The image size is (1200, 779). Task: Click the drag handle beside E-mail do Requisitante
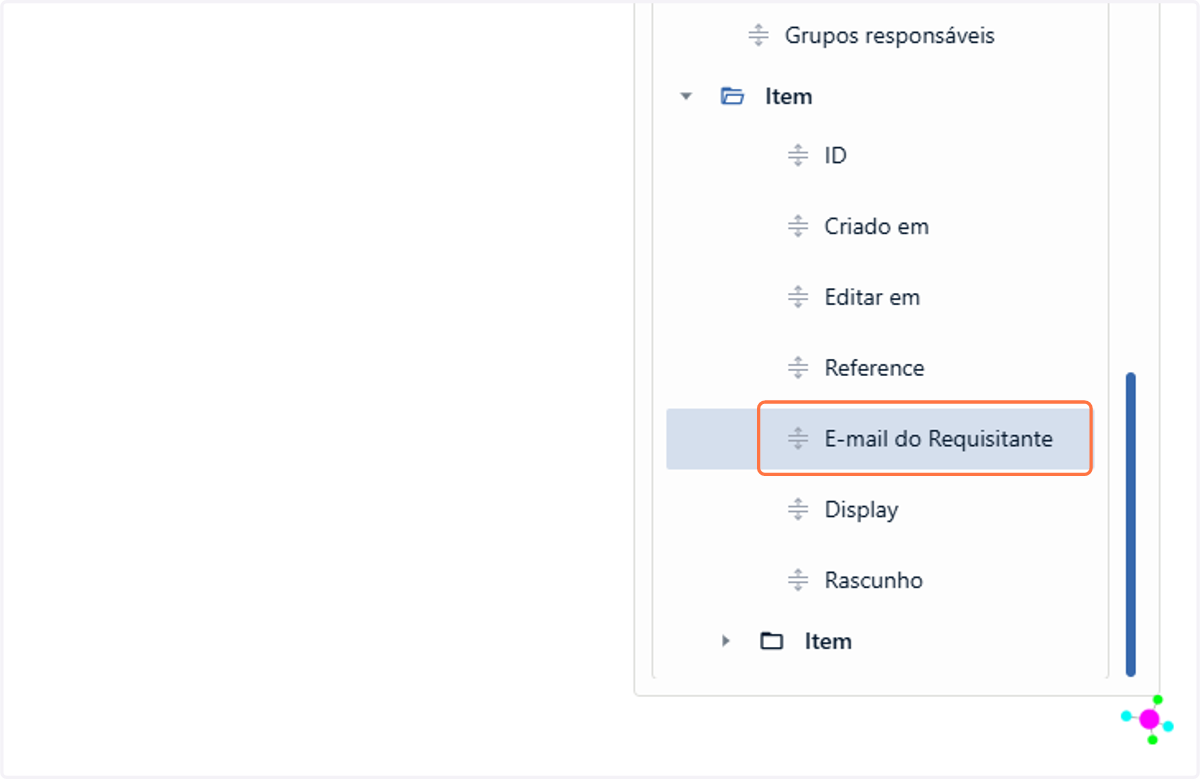pyautogui.click(x=798, y=438)
